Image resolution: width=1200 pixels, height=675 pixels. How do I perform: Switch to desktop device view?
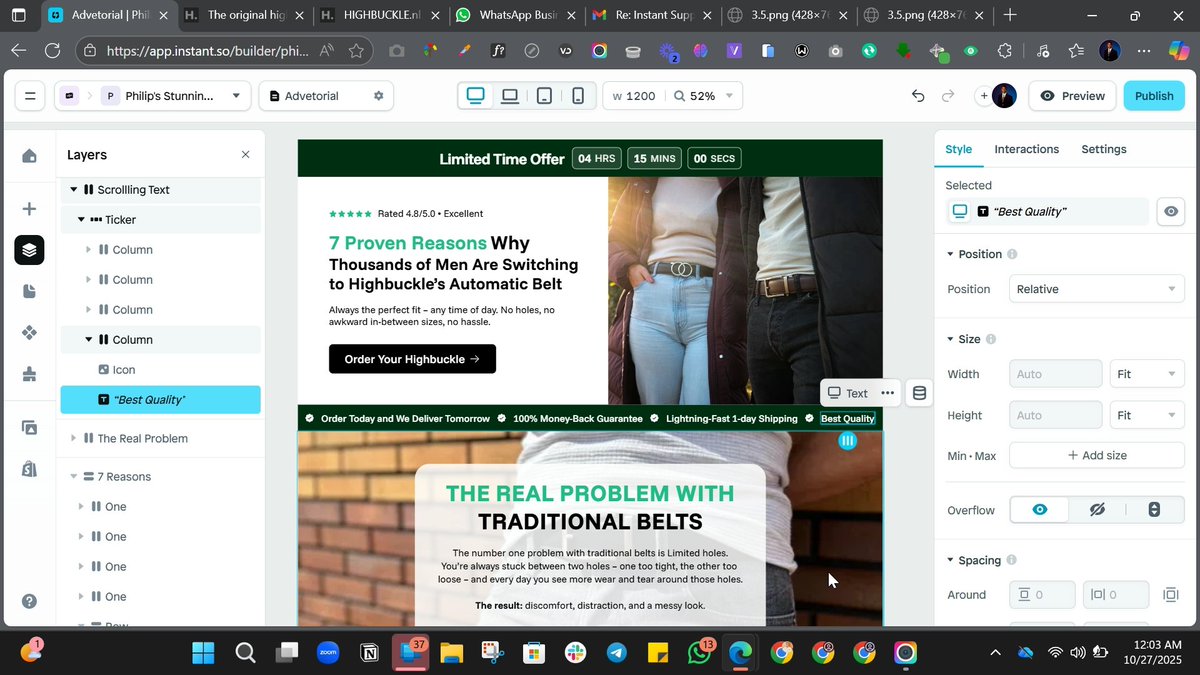point(476,96)
